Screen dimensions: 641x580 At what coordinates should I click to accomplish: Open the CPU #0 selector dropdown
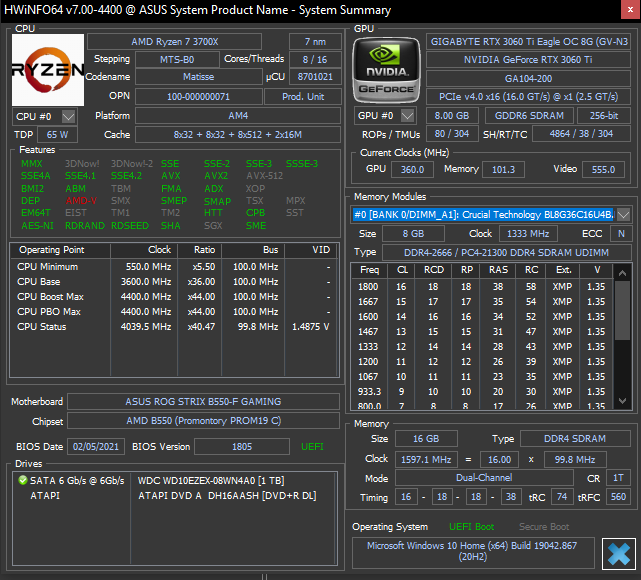pyautogui.click(x=69, y=116)
